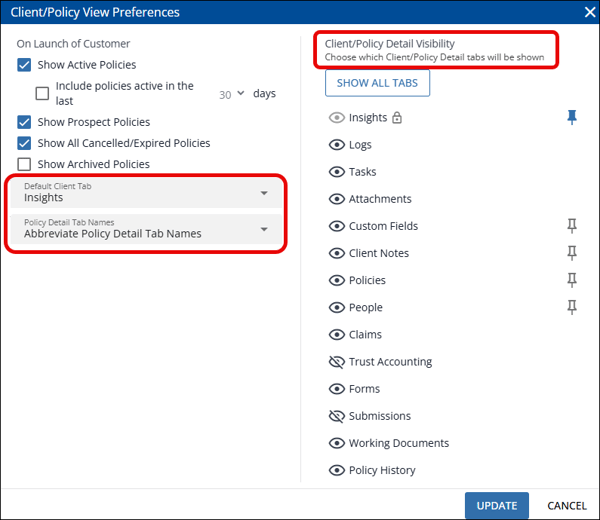Toggle visibility eye for Insights
This screenshot has width=600, height=520.
337,117
